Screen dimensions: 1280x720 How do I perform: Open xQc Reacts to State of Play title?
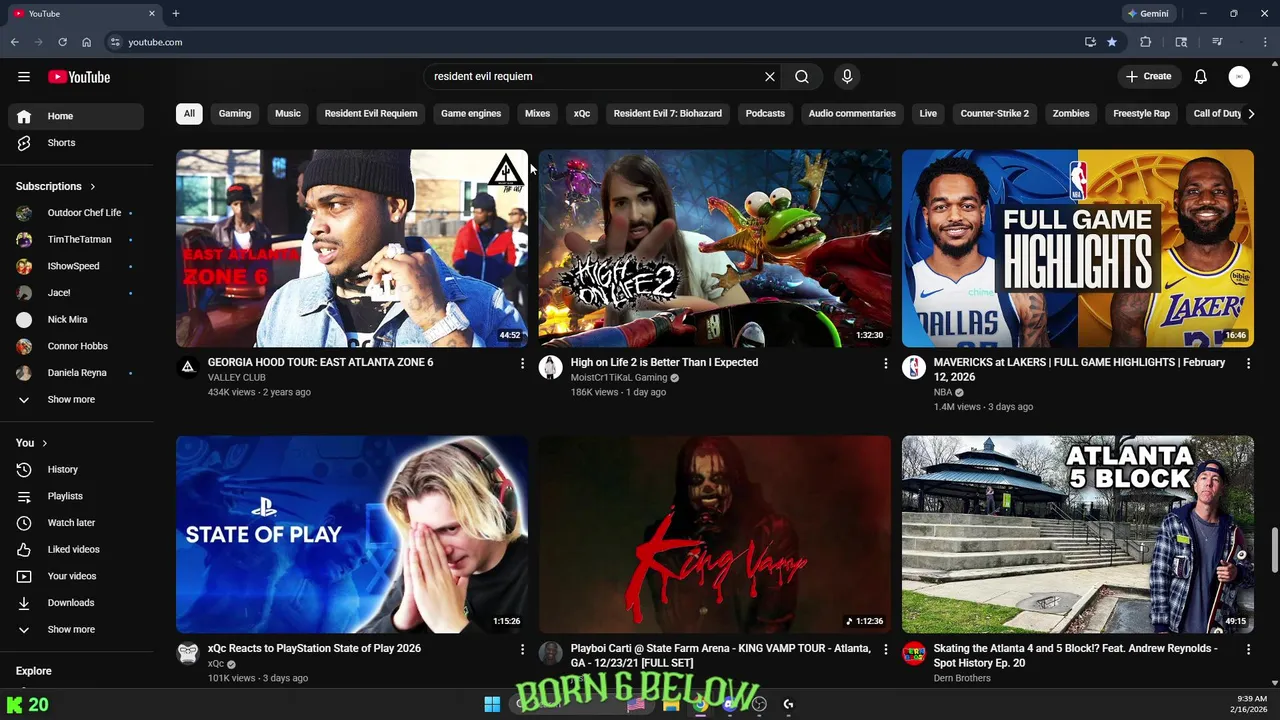click(314, 649)
